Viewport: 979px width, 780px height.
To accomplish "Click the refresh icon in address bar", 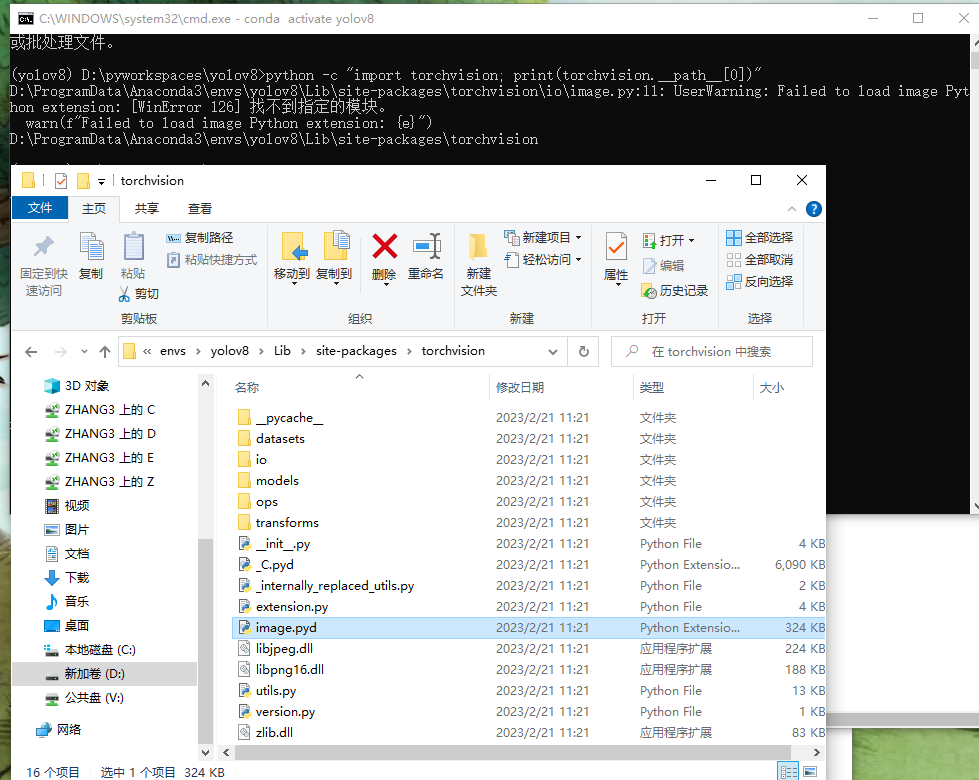I will 583,351.
